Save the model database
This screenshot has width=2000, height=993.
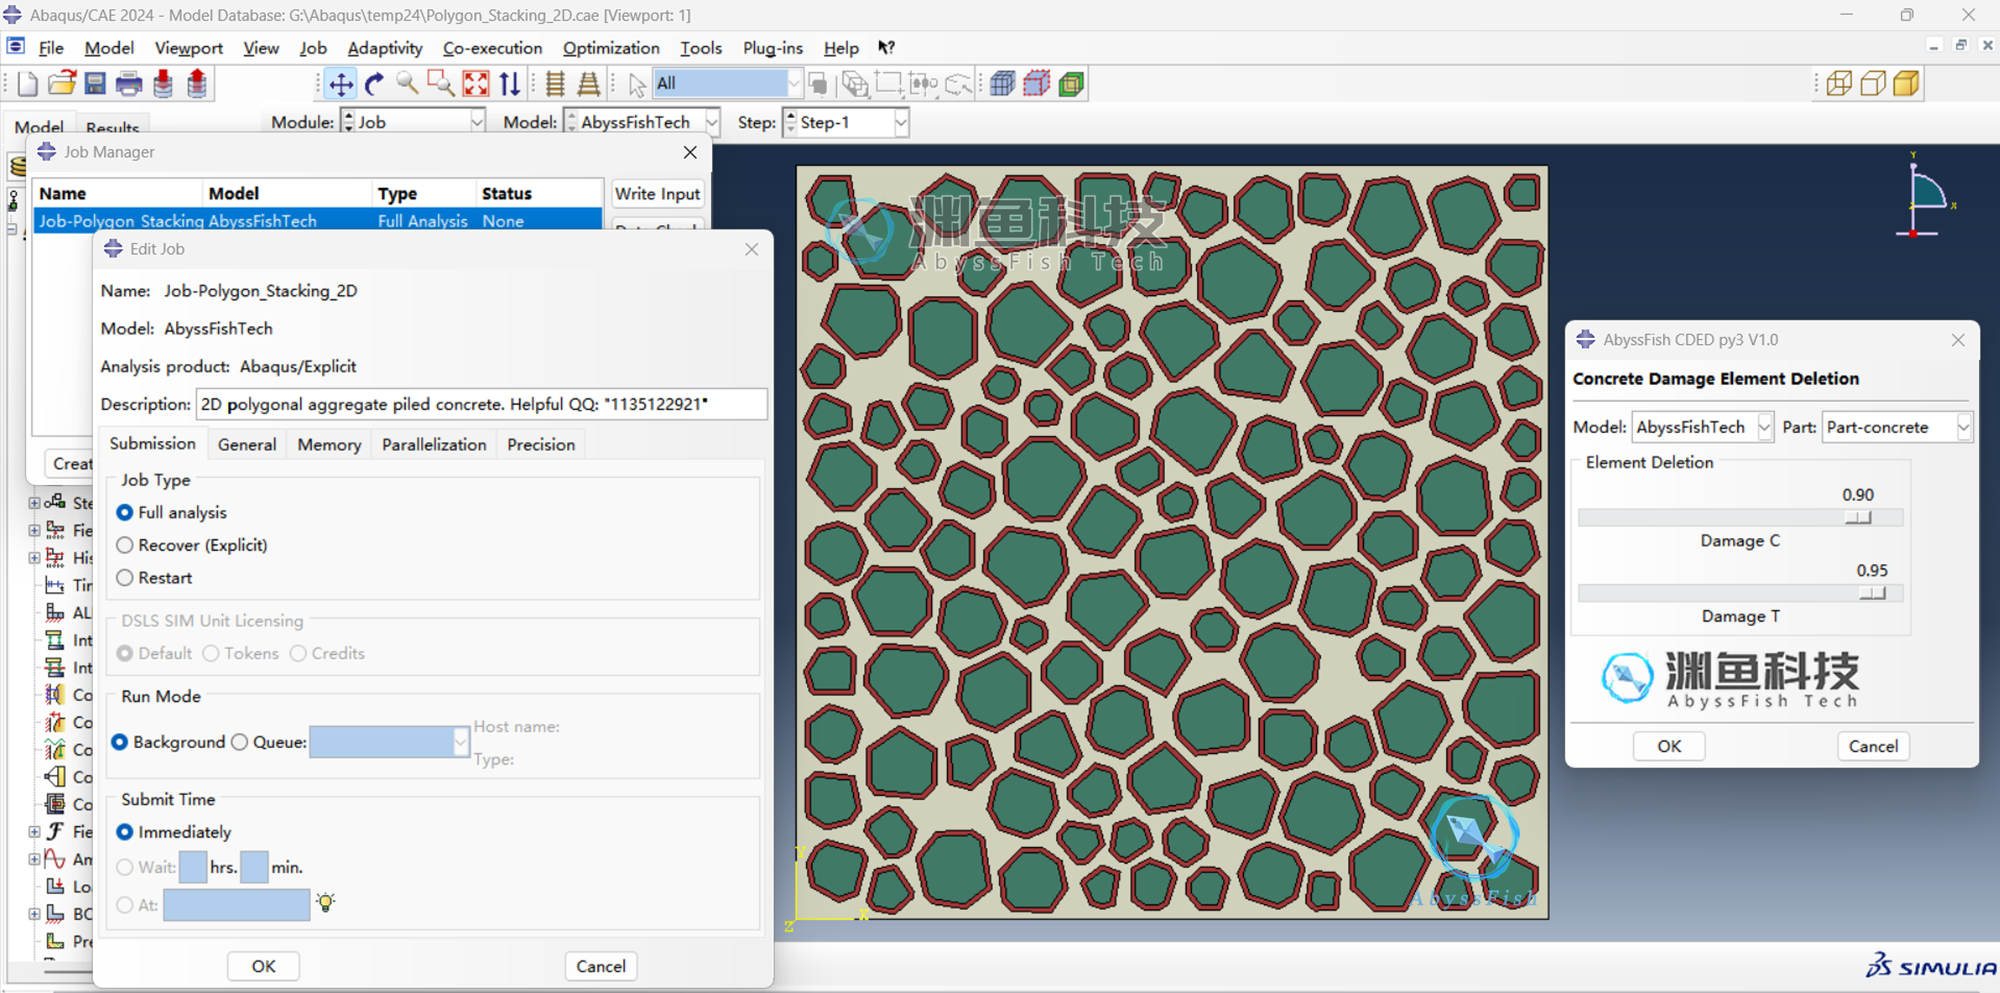[x=95, y=84]
